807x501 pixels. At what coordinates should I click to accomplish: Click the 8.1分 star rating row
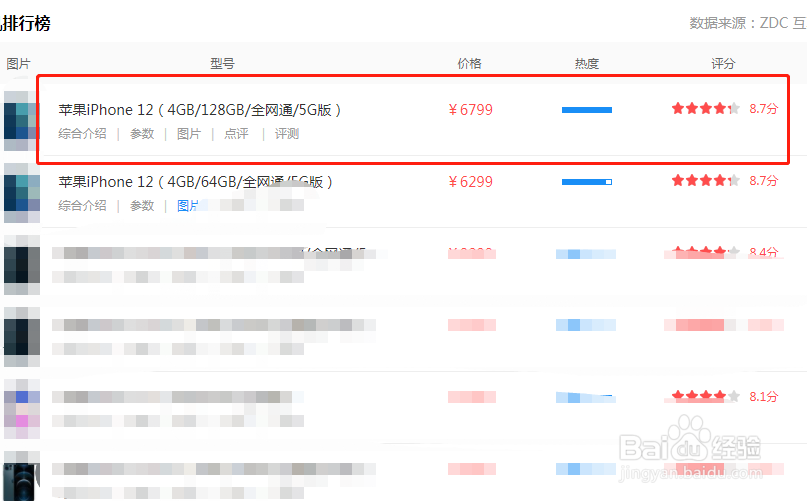pos(725,396)
